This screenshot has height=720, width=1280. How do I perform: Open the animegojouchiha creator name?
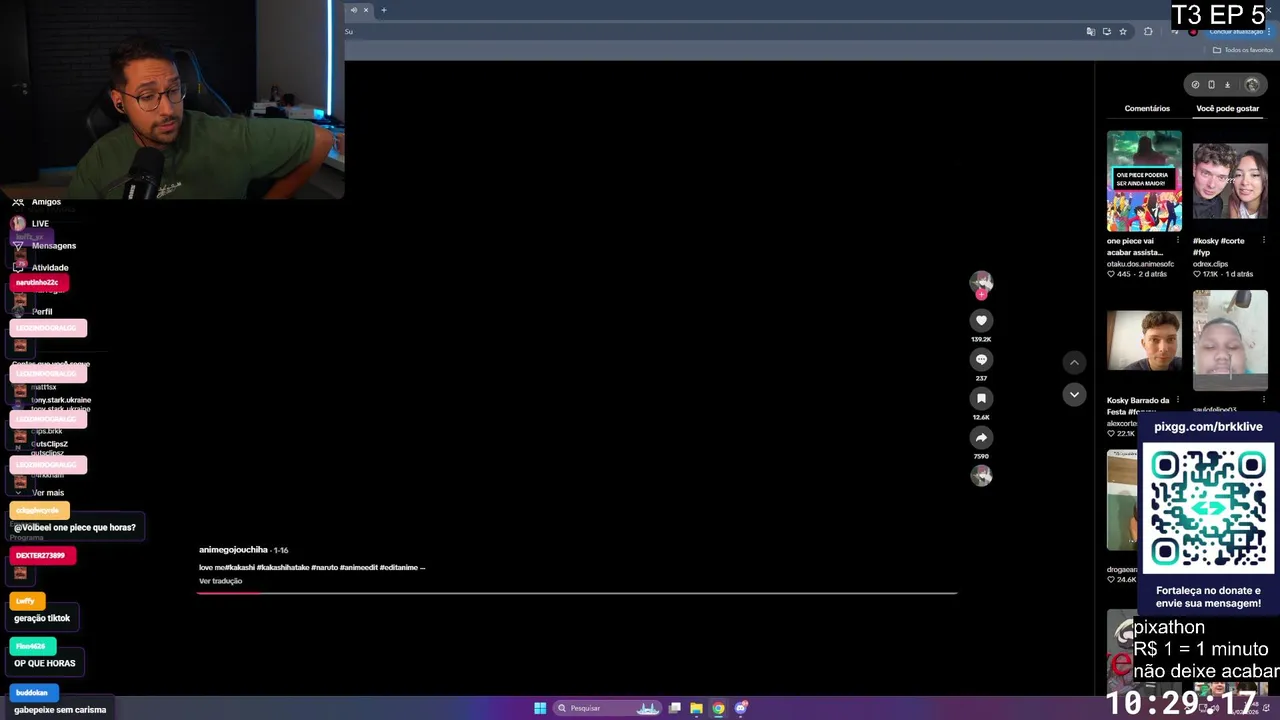click(233, 550)
